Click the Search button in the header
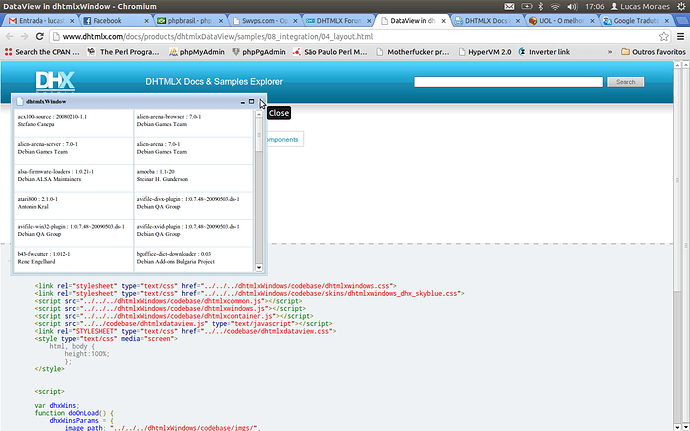This screenshot has width=690, height=431. point(625,82)
